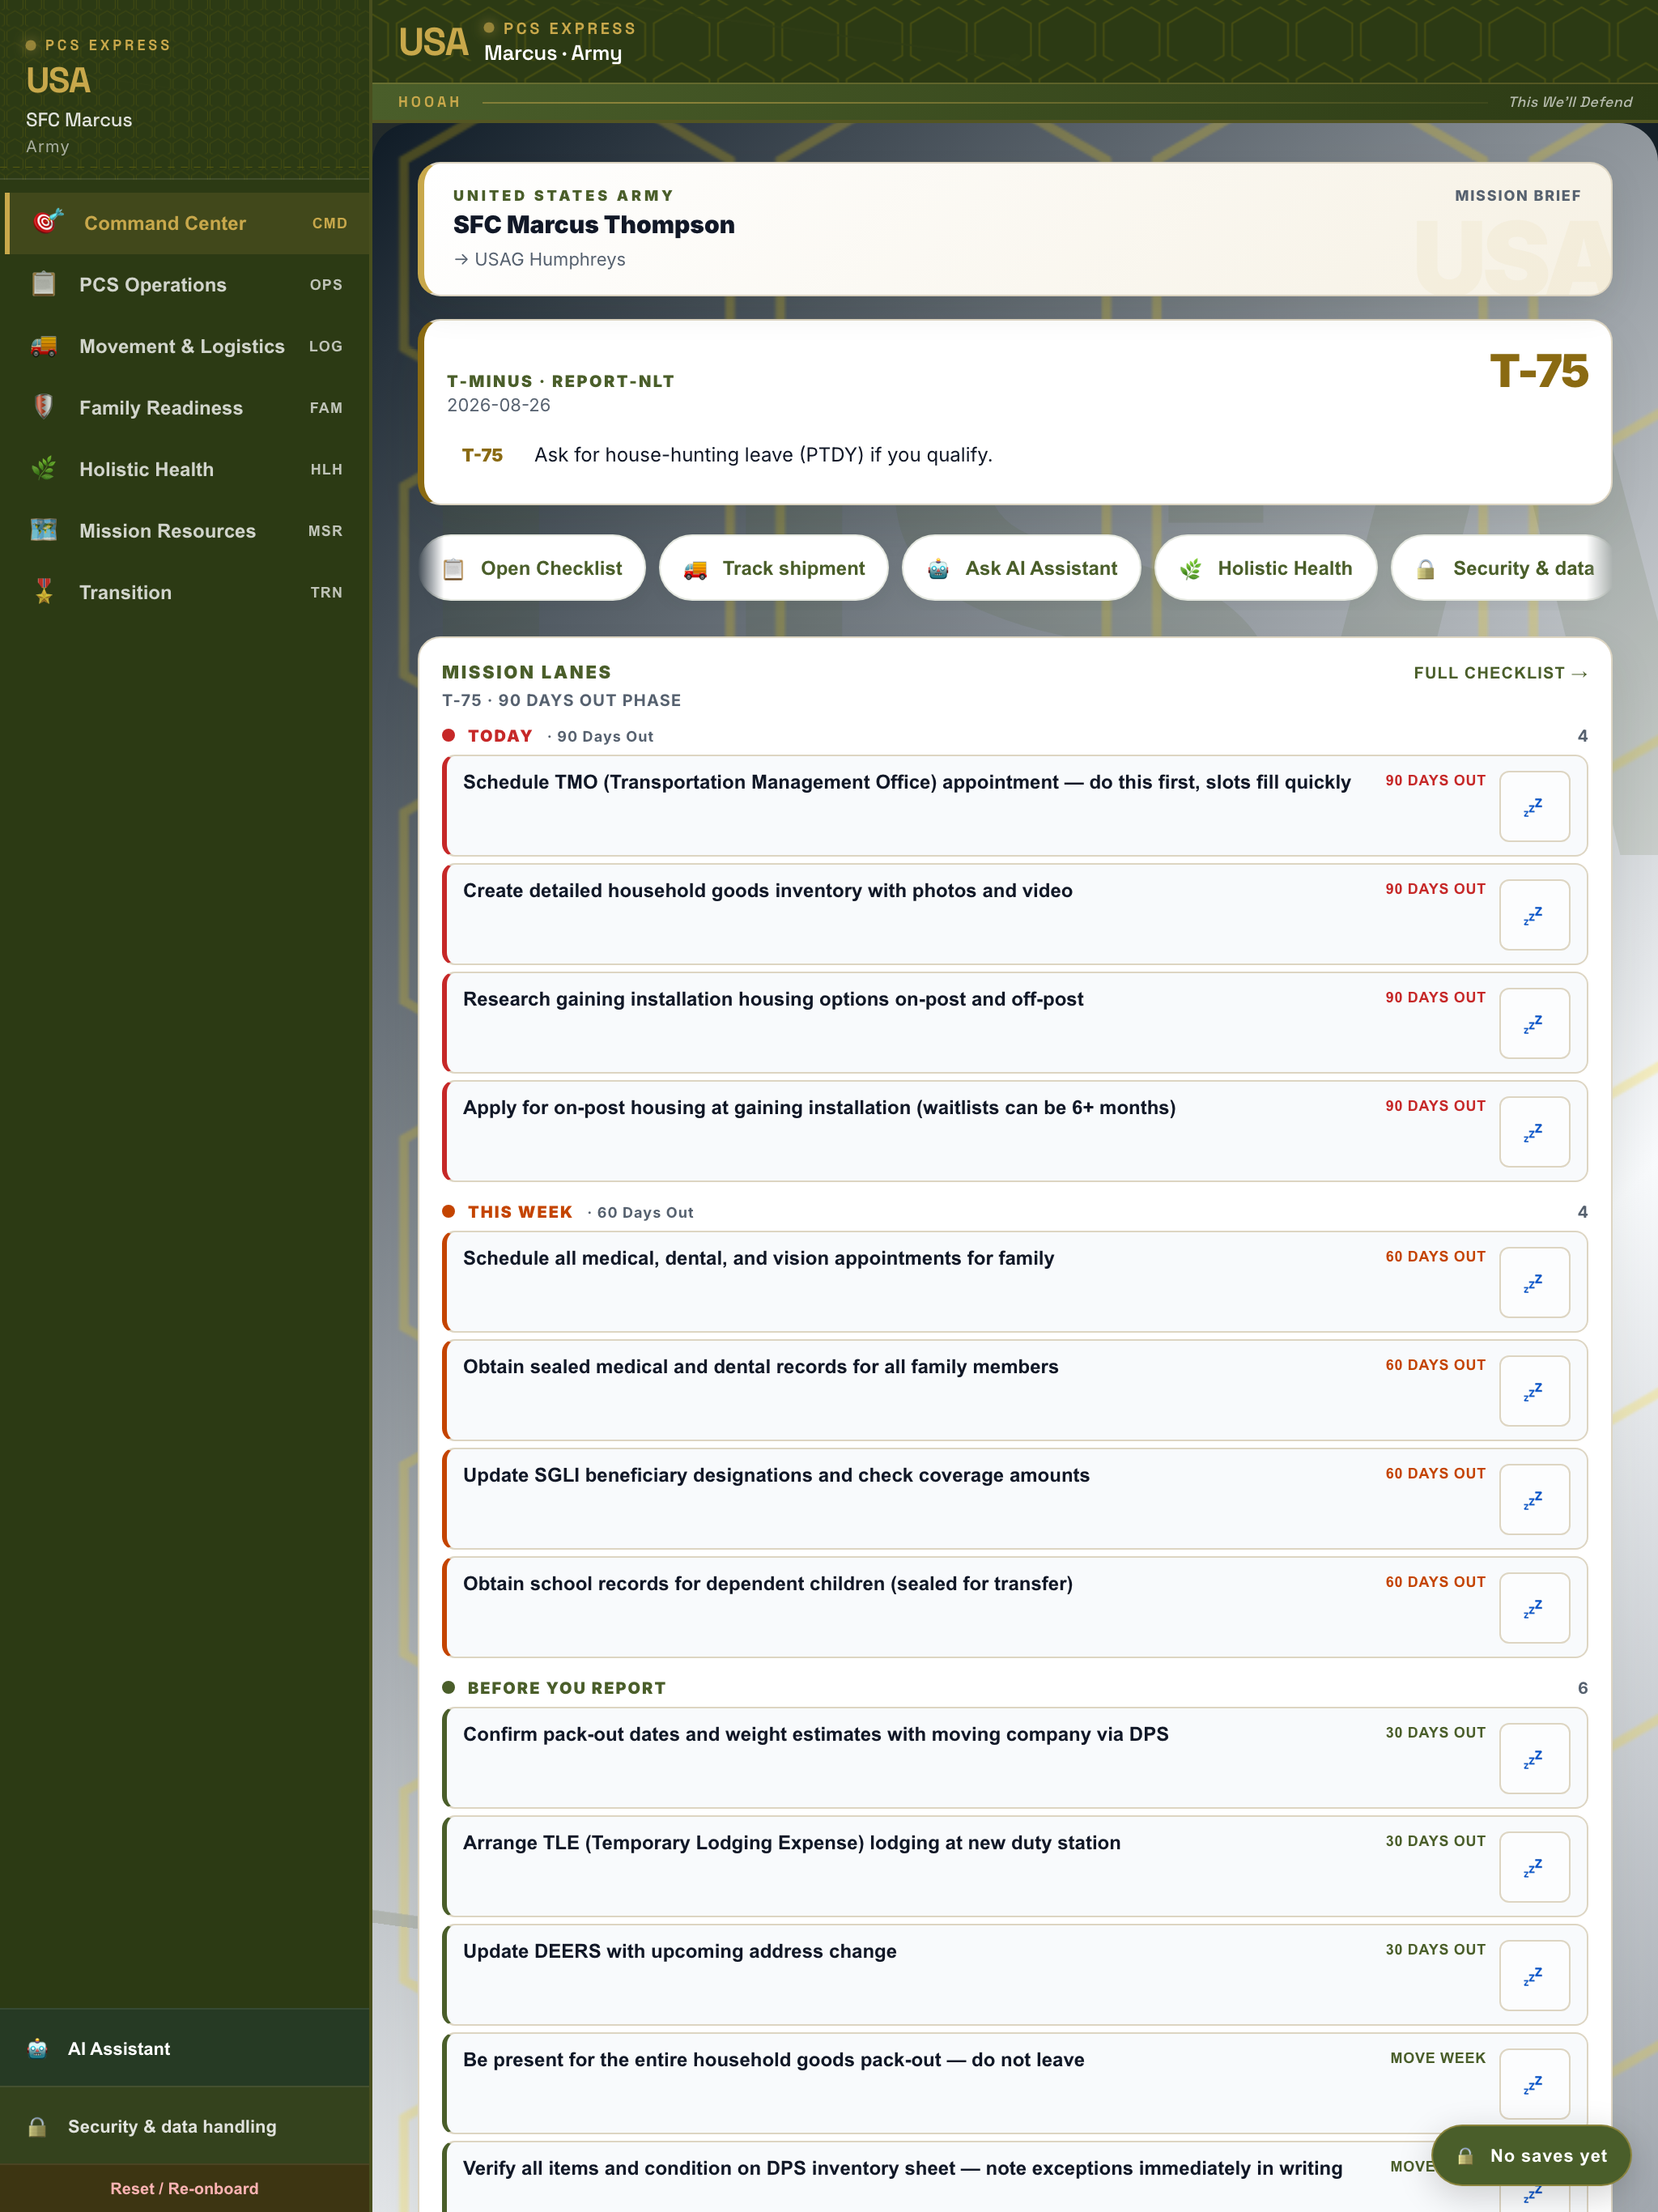This screenshot has height=2212, width=1658.
Task: Open Family Readiness section
Action: click(187, 408)
